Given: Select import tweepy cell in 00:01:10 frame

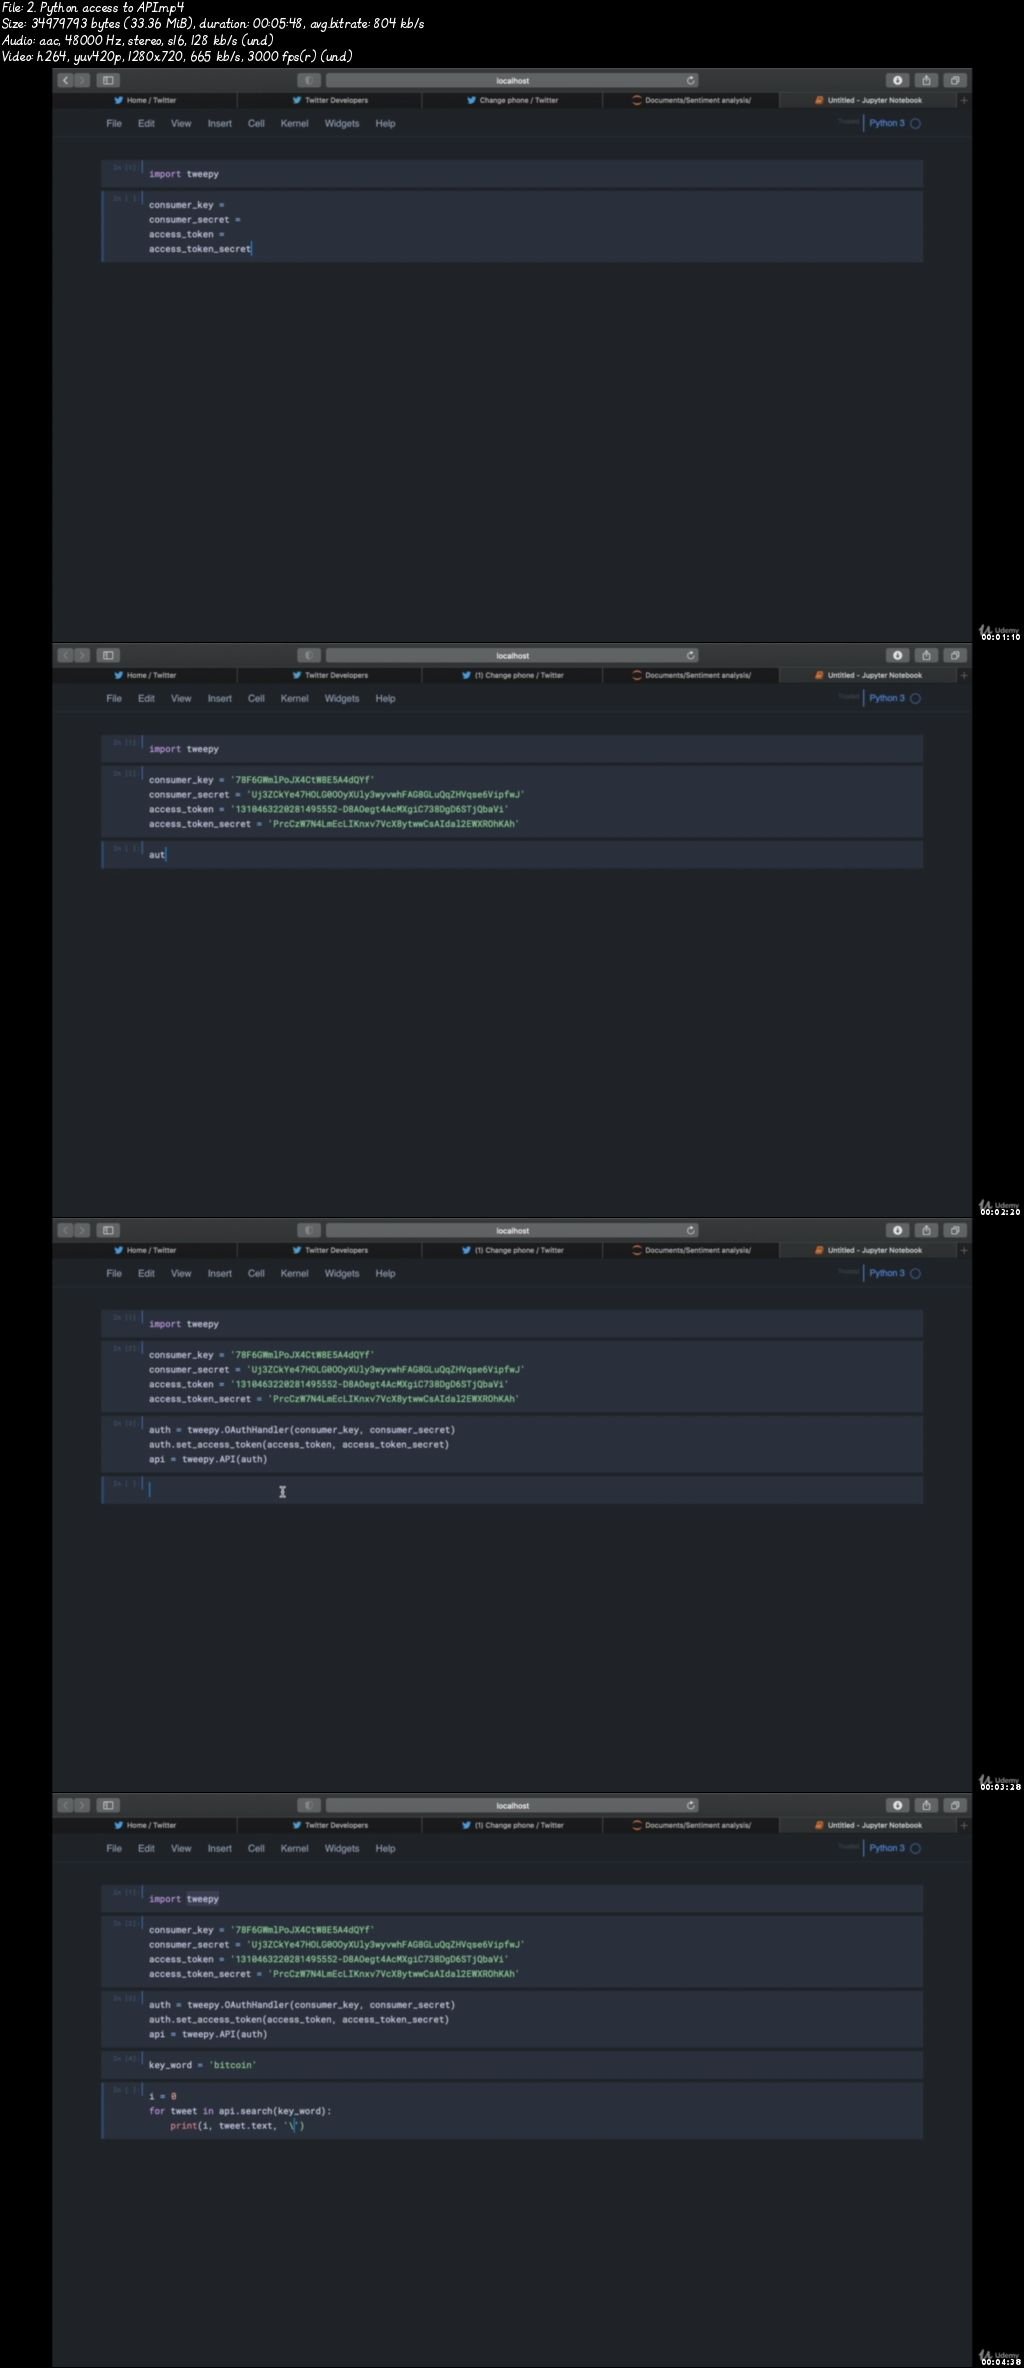Looking at the screenshot, I should pyautogui.click(x=512, y=174).
